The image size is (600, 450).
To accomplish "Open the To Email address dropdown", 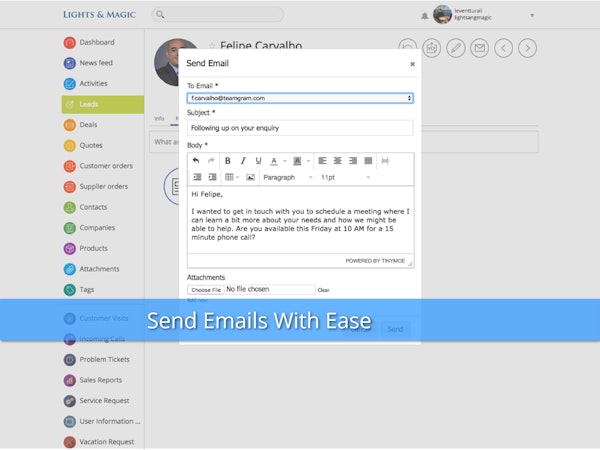I will tap(300, 98).
